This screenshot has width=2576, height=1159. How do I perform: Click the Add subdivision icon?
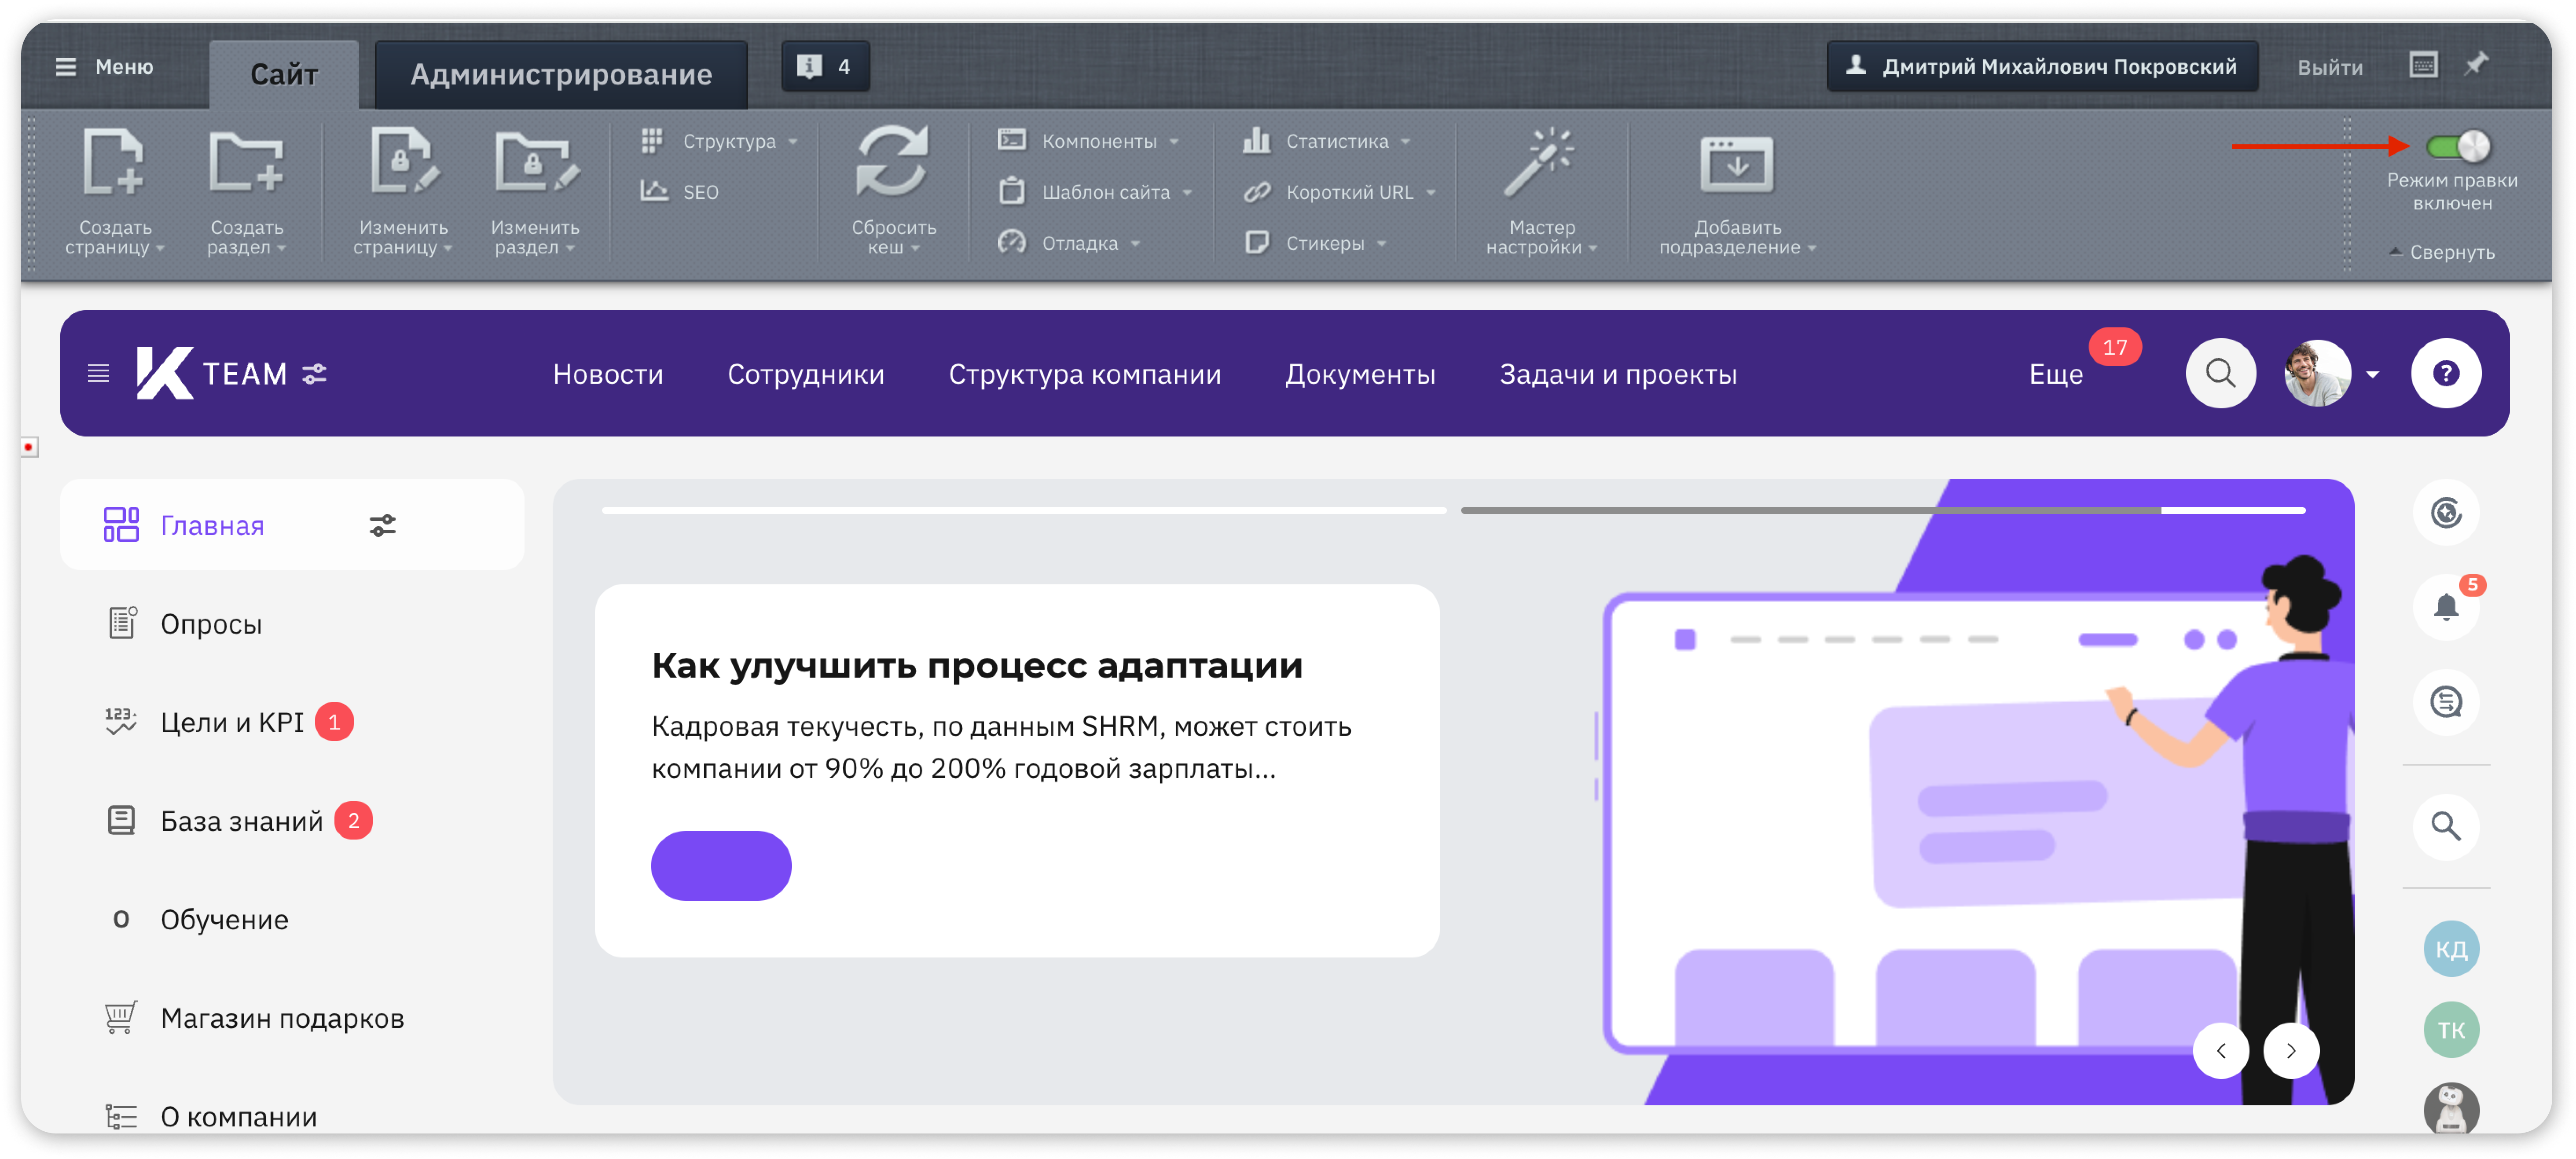1737,164
